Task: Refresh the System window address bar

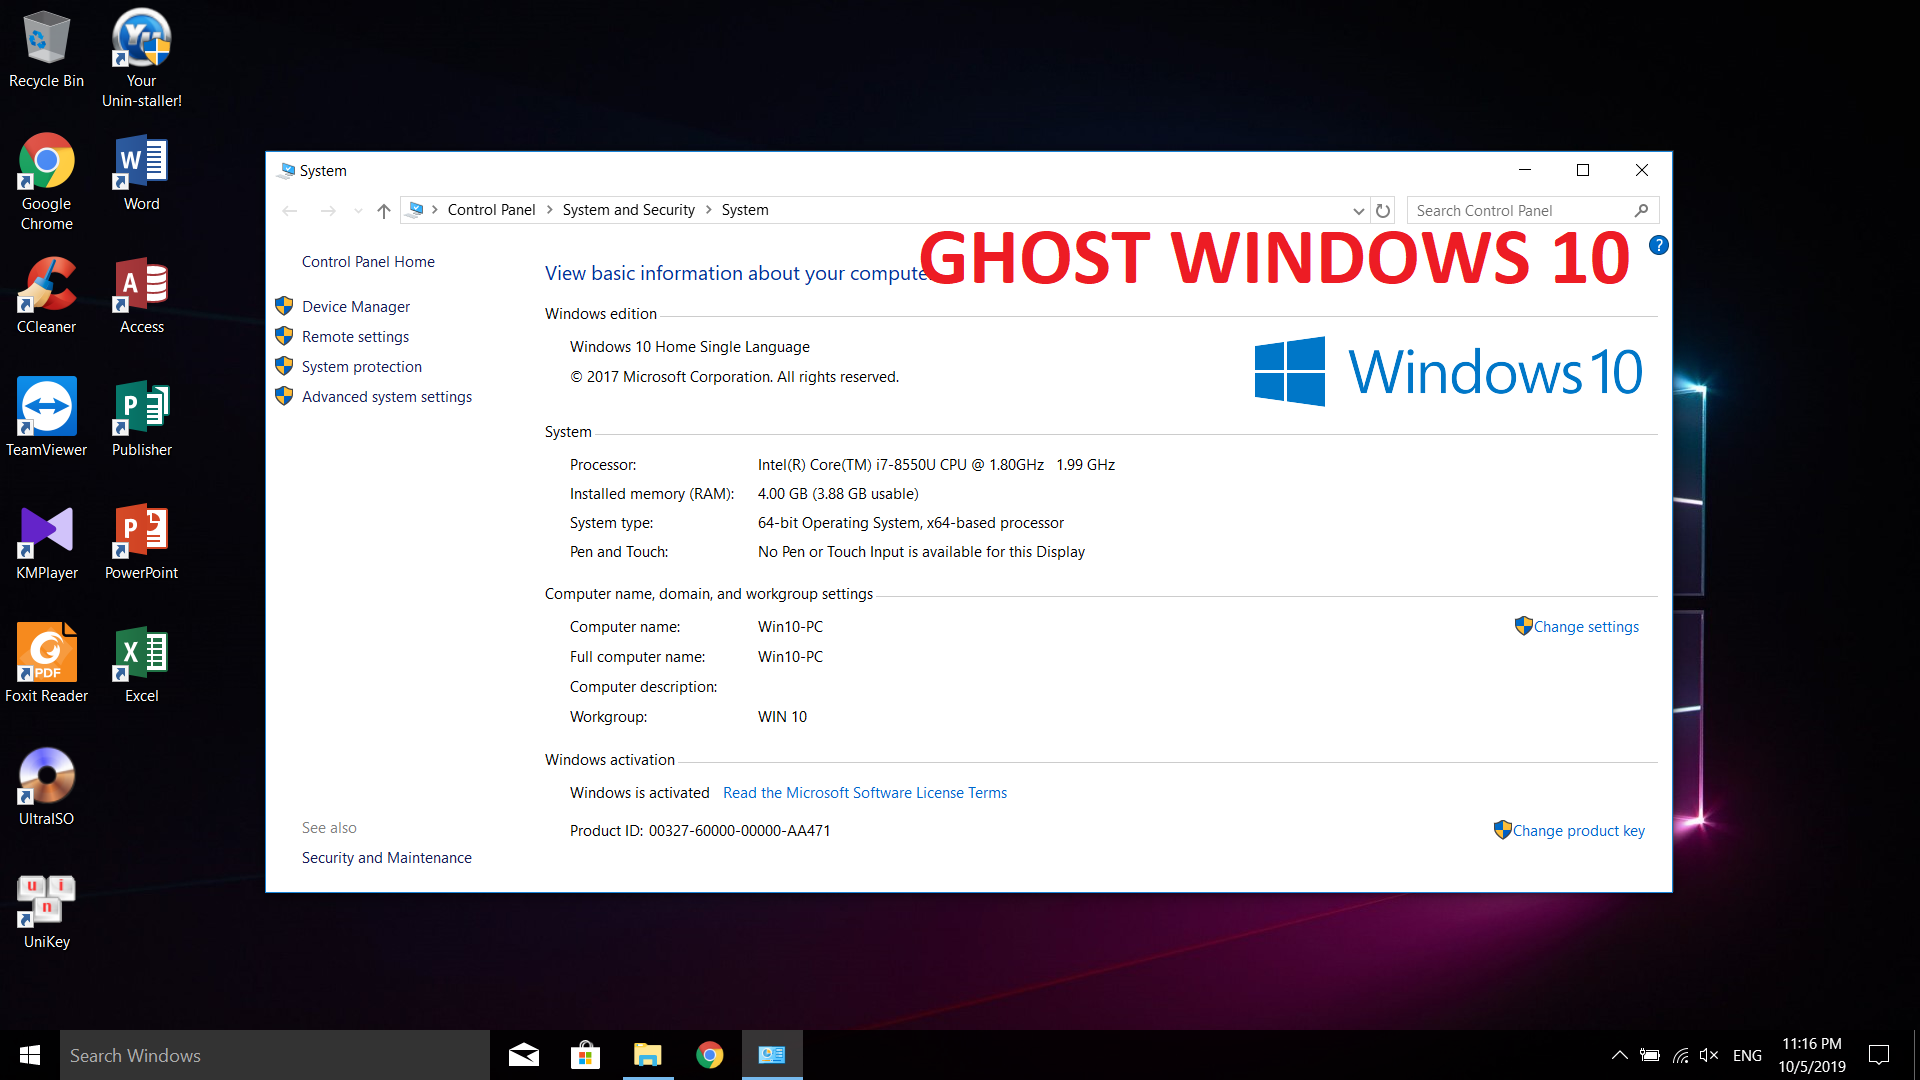Action: click(x=1383, y=210)
